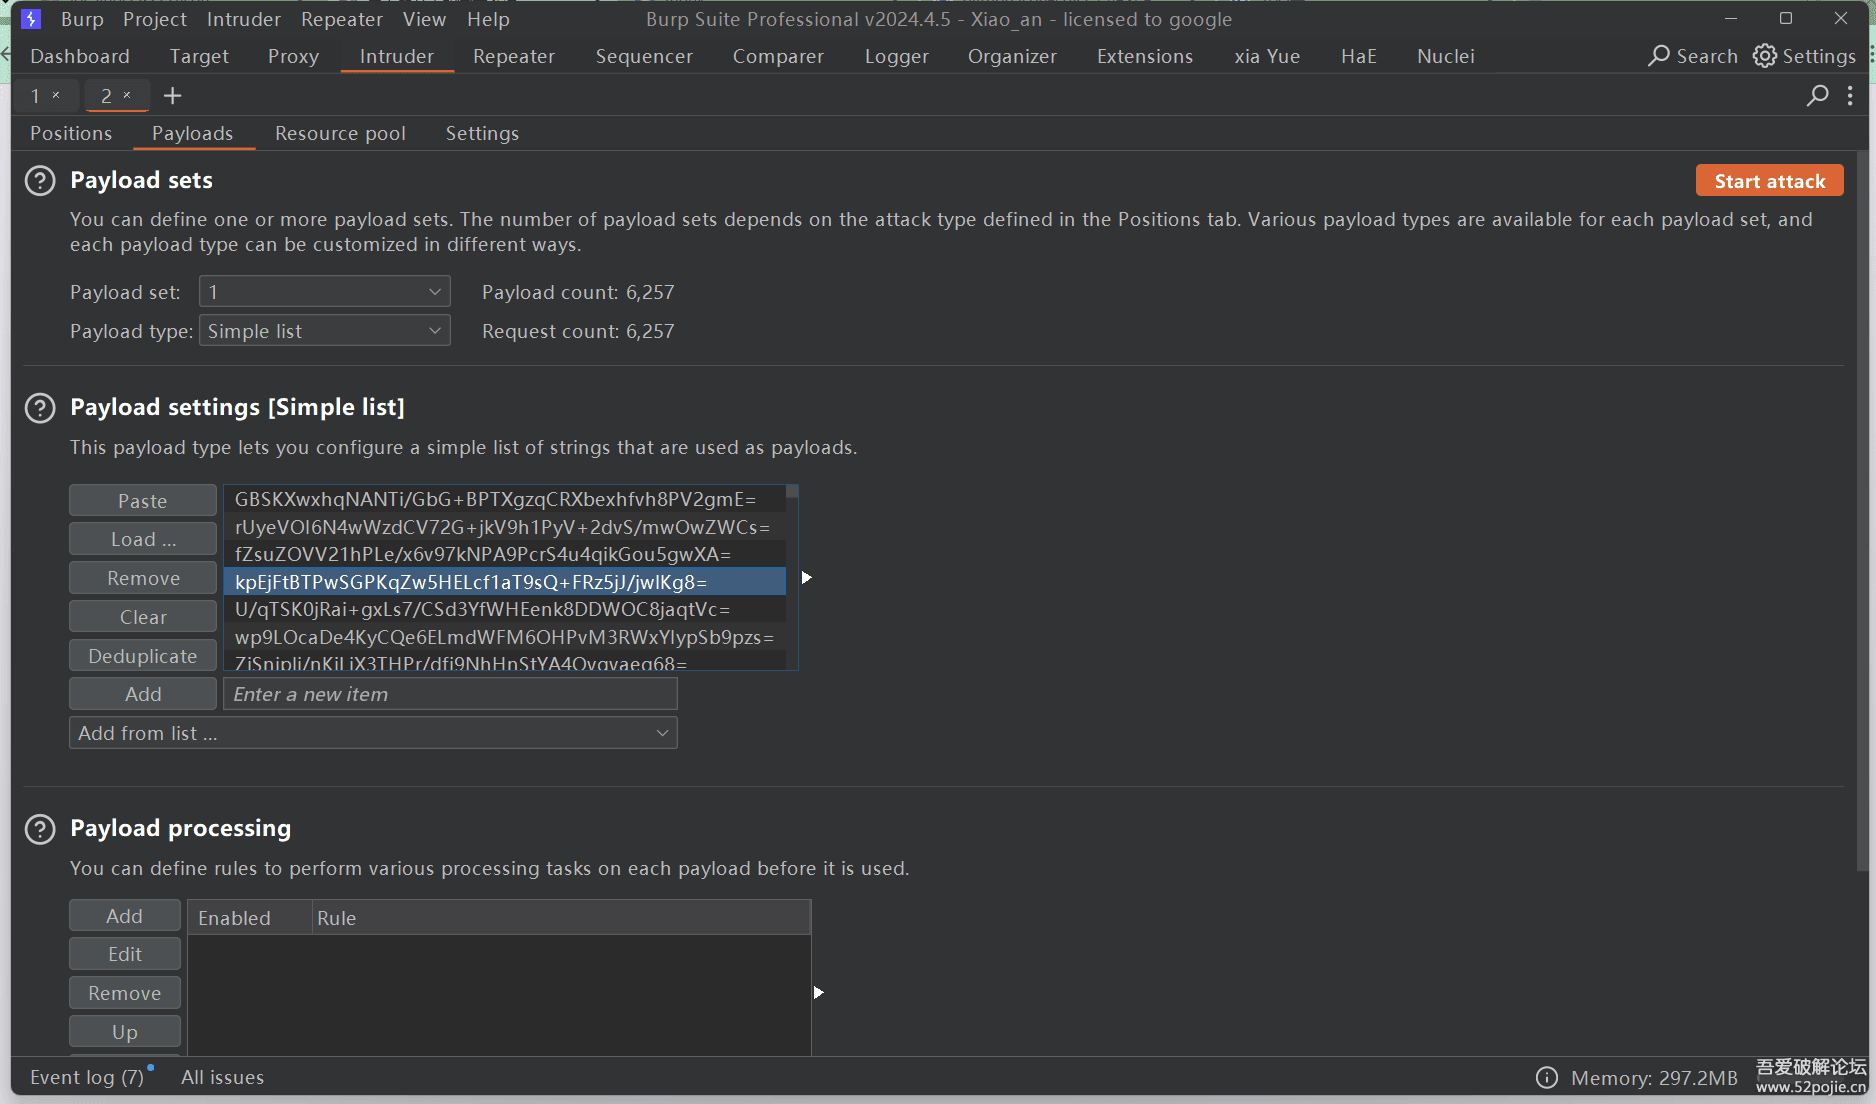1876x1104 pixels.
Task: Click the Enabled column header
Action: 250,918
